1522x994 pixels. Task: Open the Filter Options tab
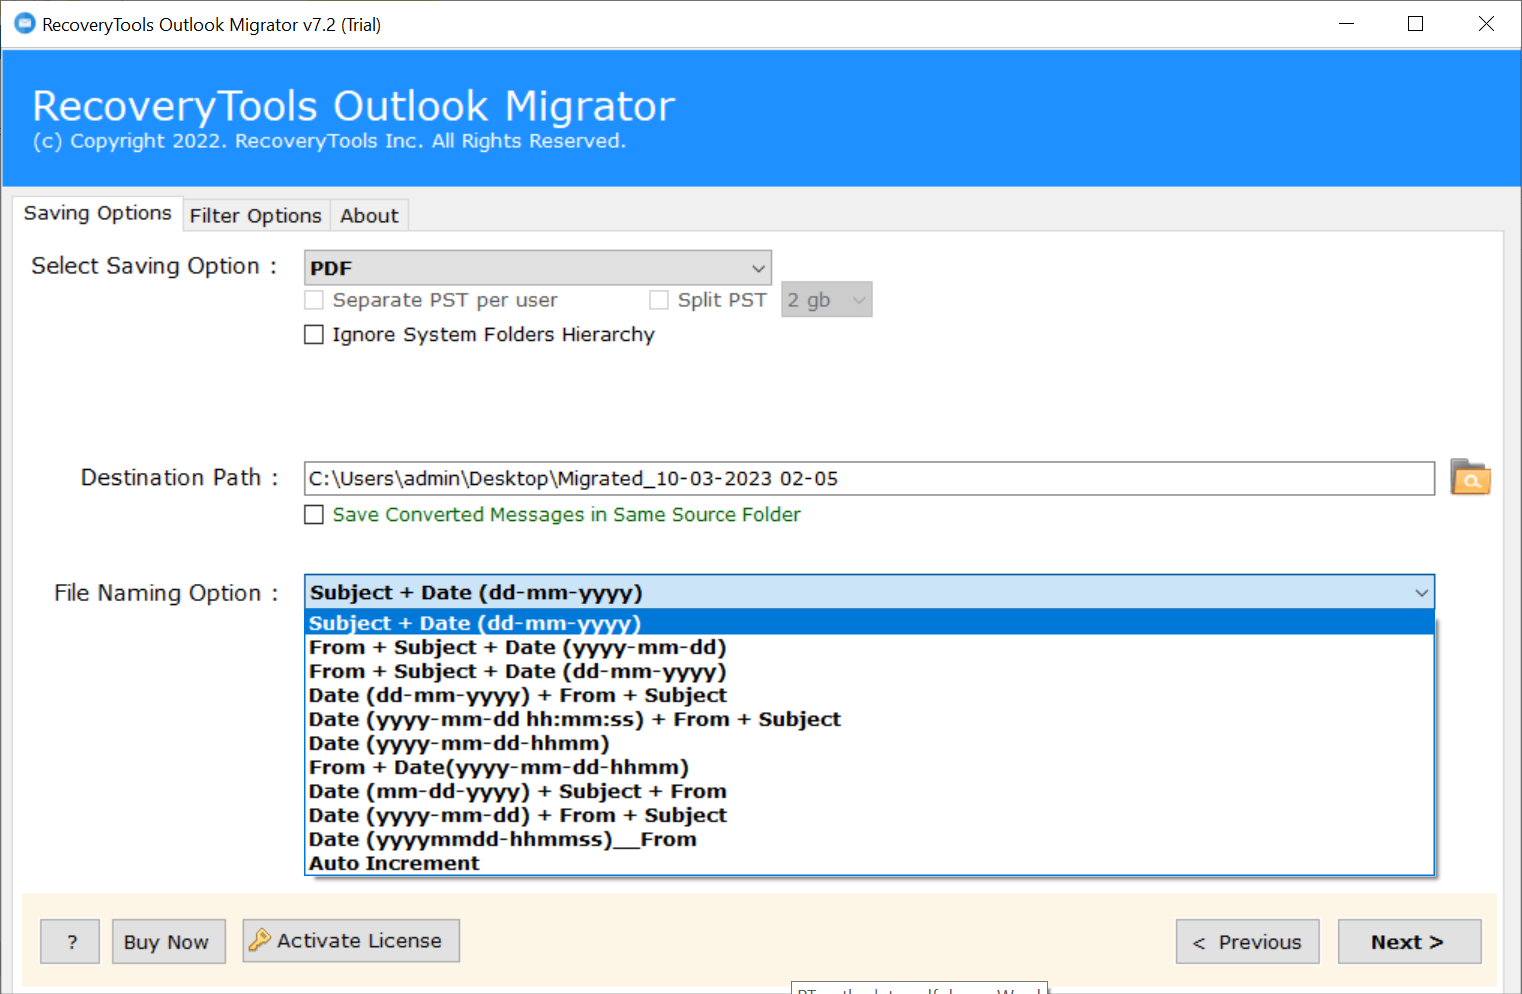coord(256,216)
